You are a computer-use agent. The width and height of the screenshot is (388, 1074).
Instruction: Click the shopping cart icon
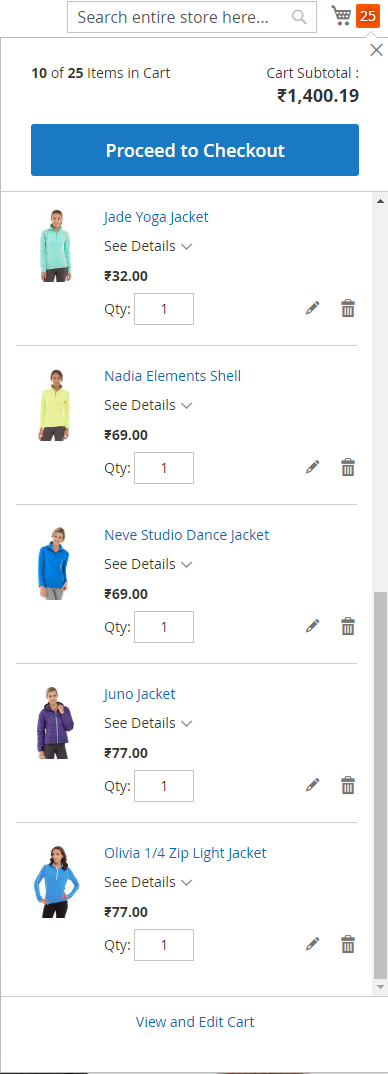pos(341,16)
